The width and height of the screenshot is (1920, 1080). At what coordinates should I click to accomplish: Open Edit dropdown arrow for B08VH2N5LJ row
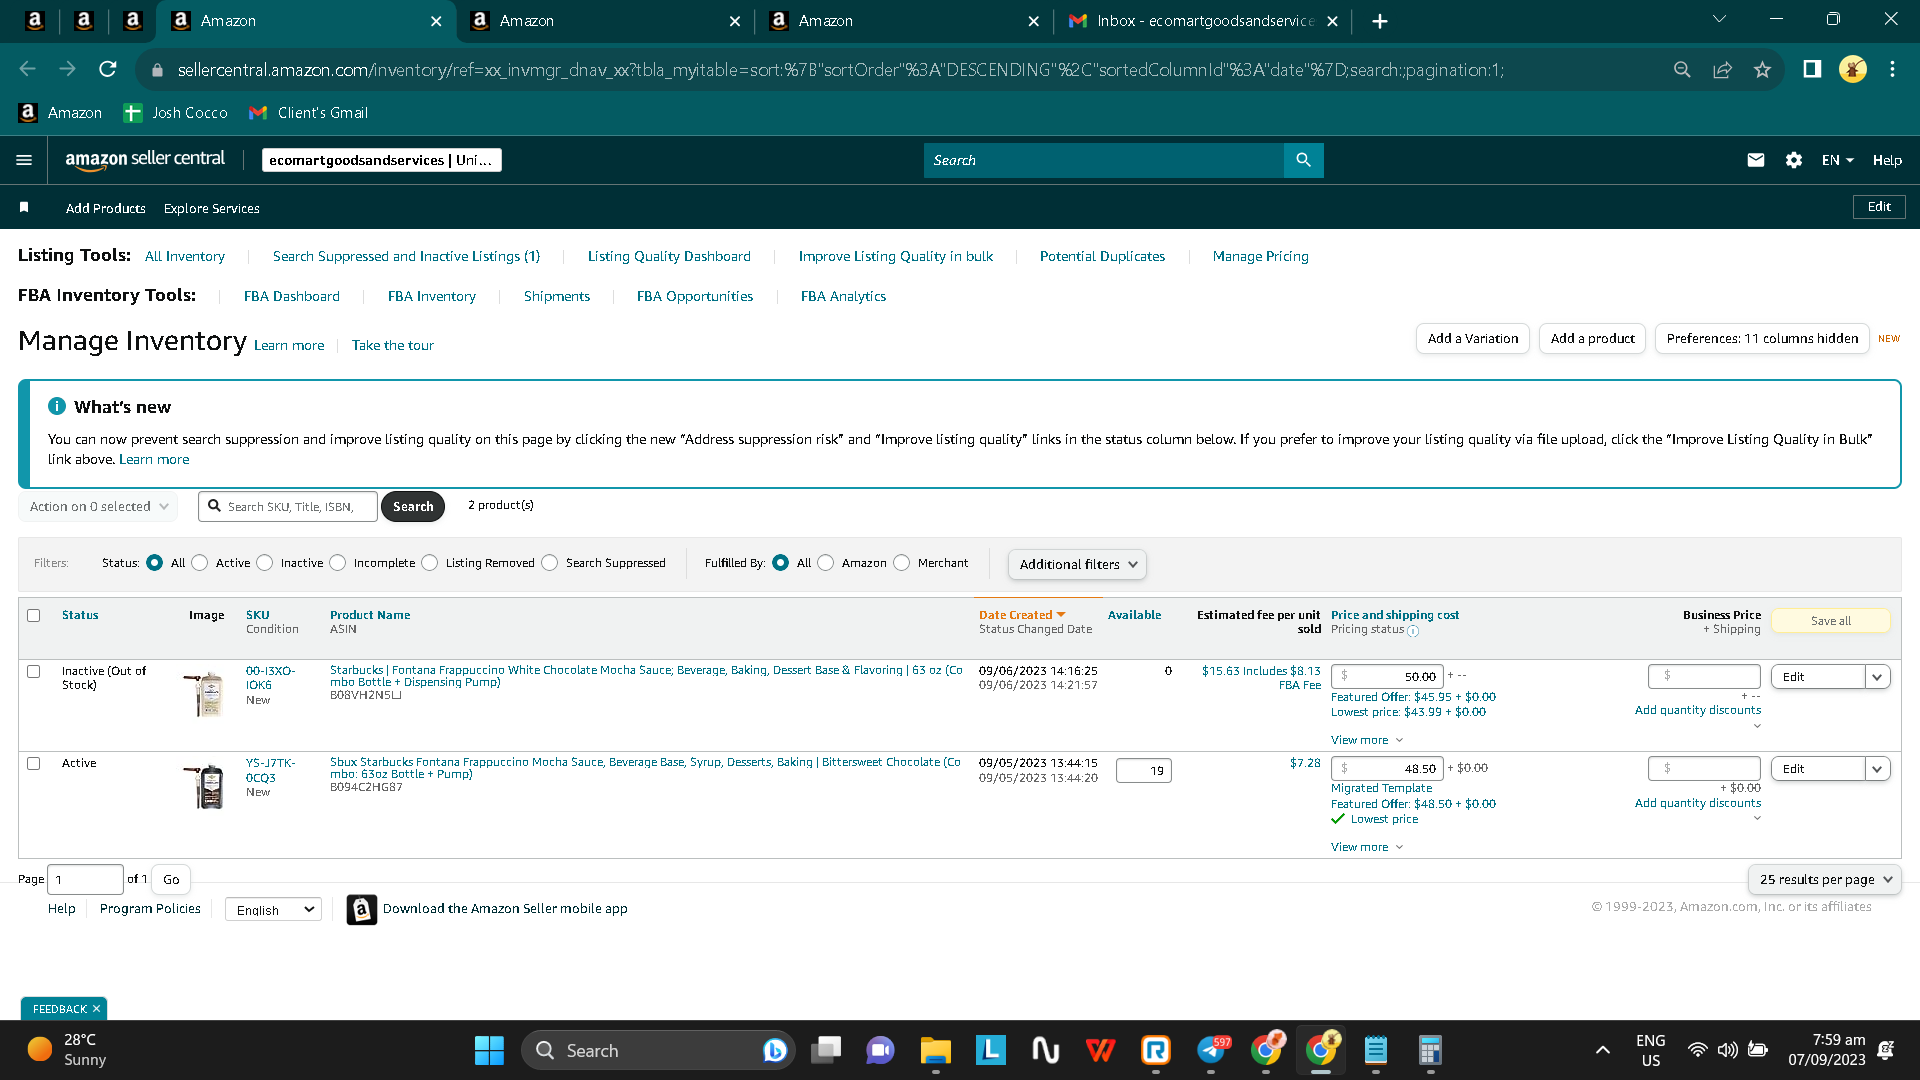point(1878,677)
